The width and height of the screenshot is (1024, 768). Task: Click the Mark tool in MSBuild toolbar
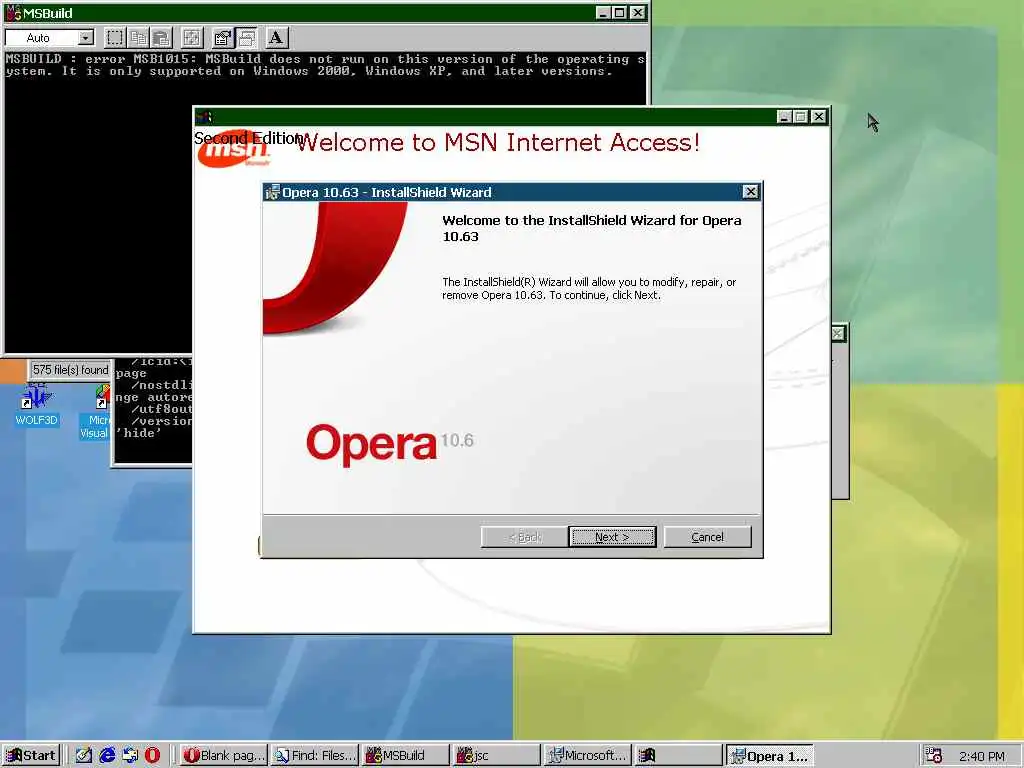[x=114, y=38]
